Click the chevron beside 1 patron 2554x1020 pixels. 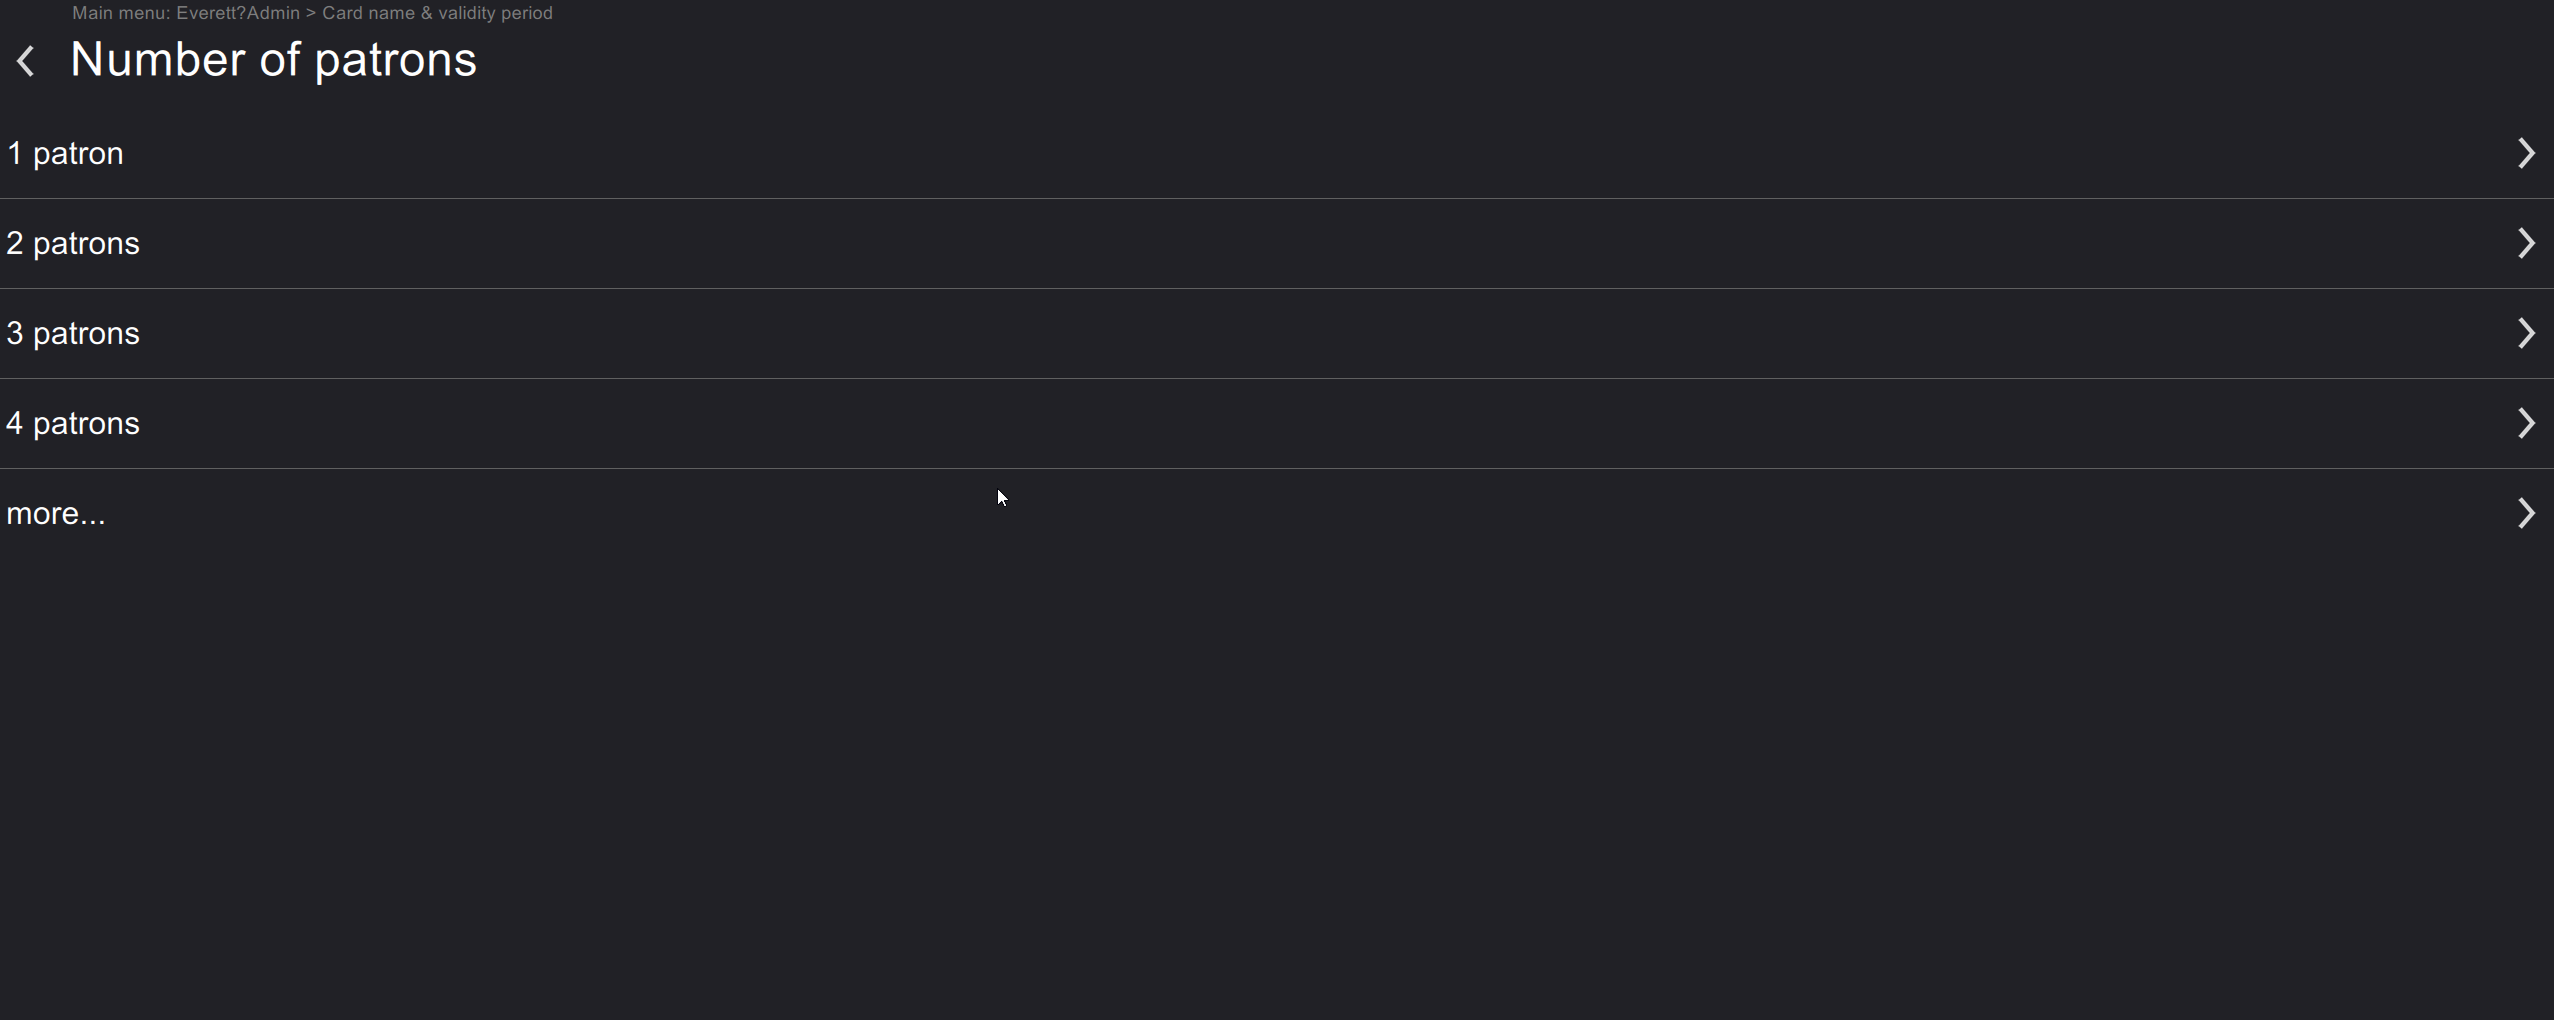(2526, 153)
